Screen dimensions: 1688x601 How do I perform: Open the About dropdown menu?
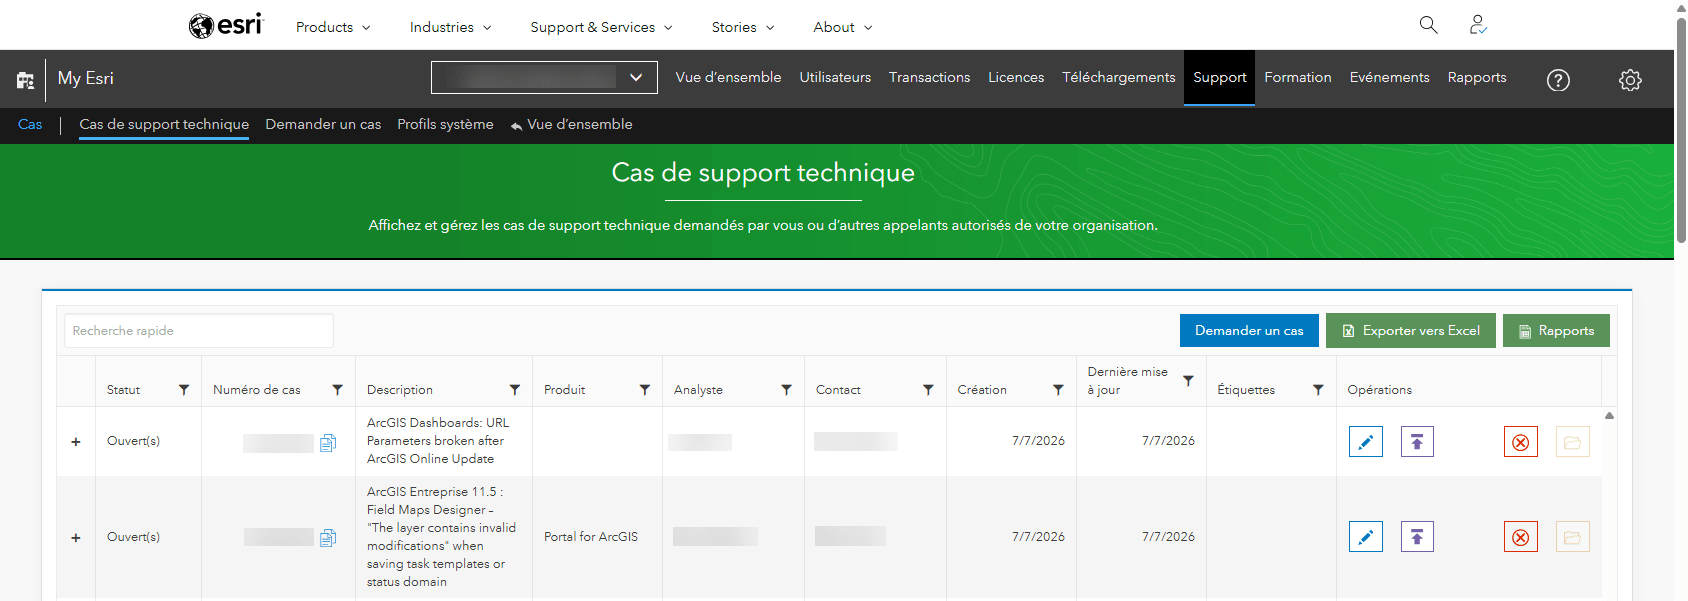[842, 27]
